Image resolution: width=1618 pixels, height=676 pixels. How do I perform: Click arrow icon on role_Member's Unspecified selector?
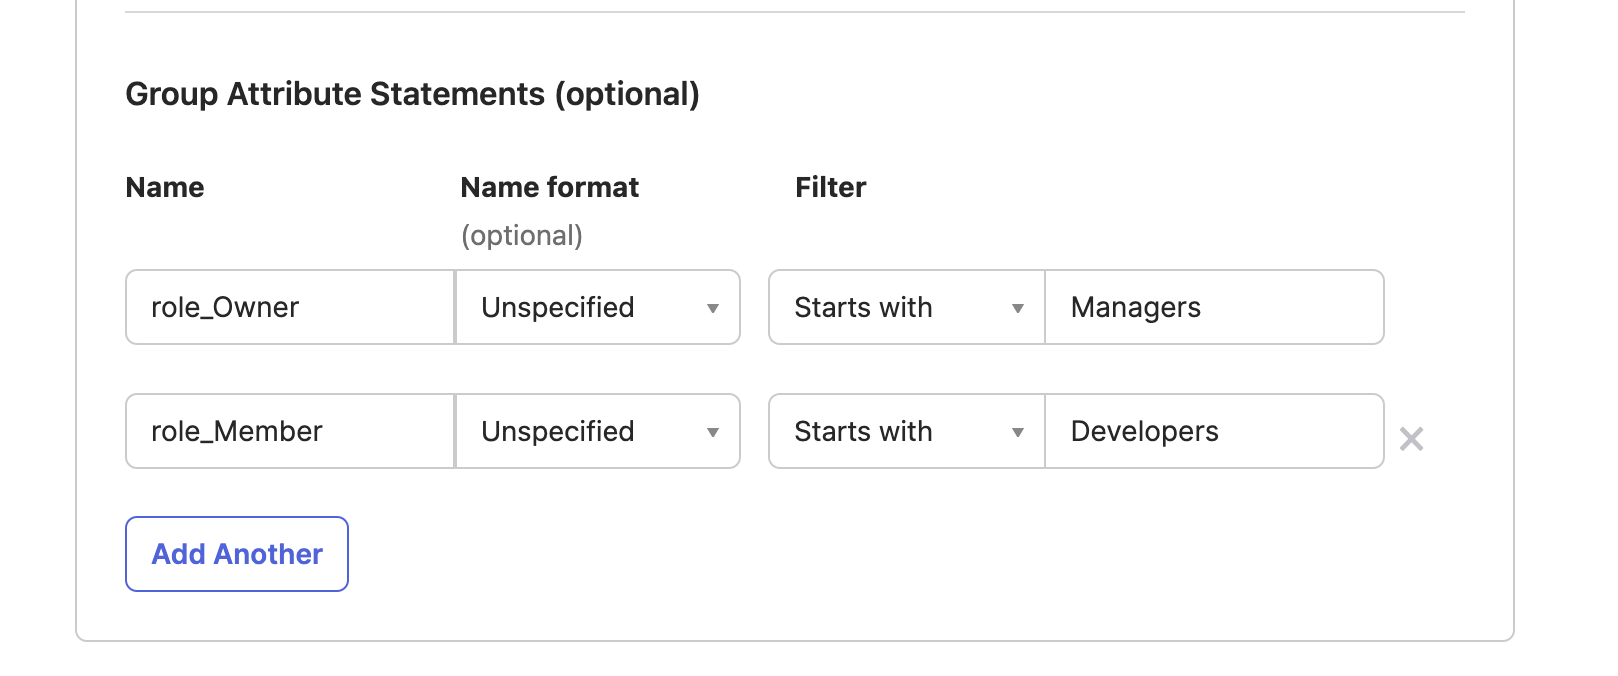(x=713, y=432)
